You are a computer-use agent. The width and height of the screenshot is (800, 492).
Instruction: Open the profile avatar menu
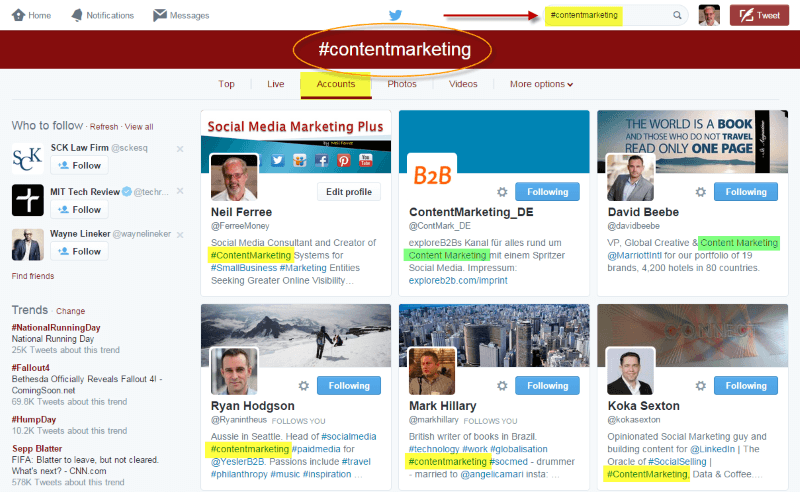coord(709,15)
